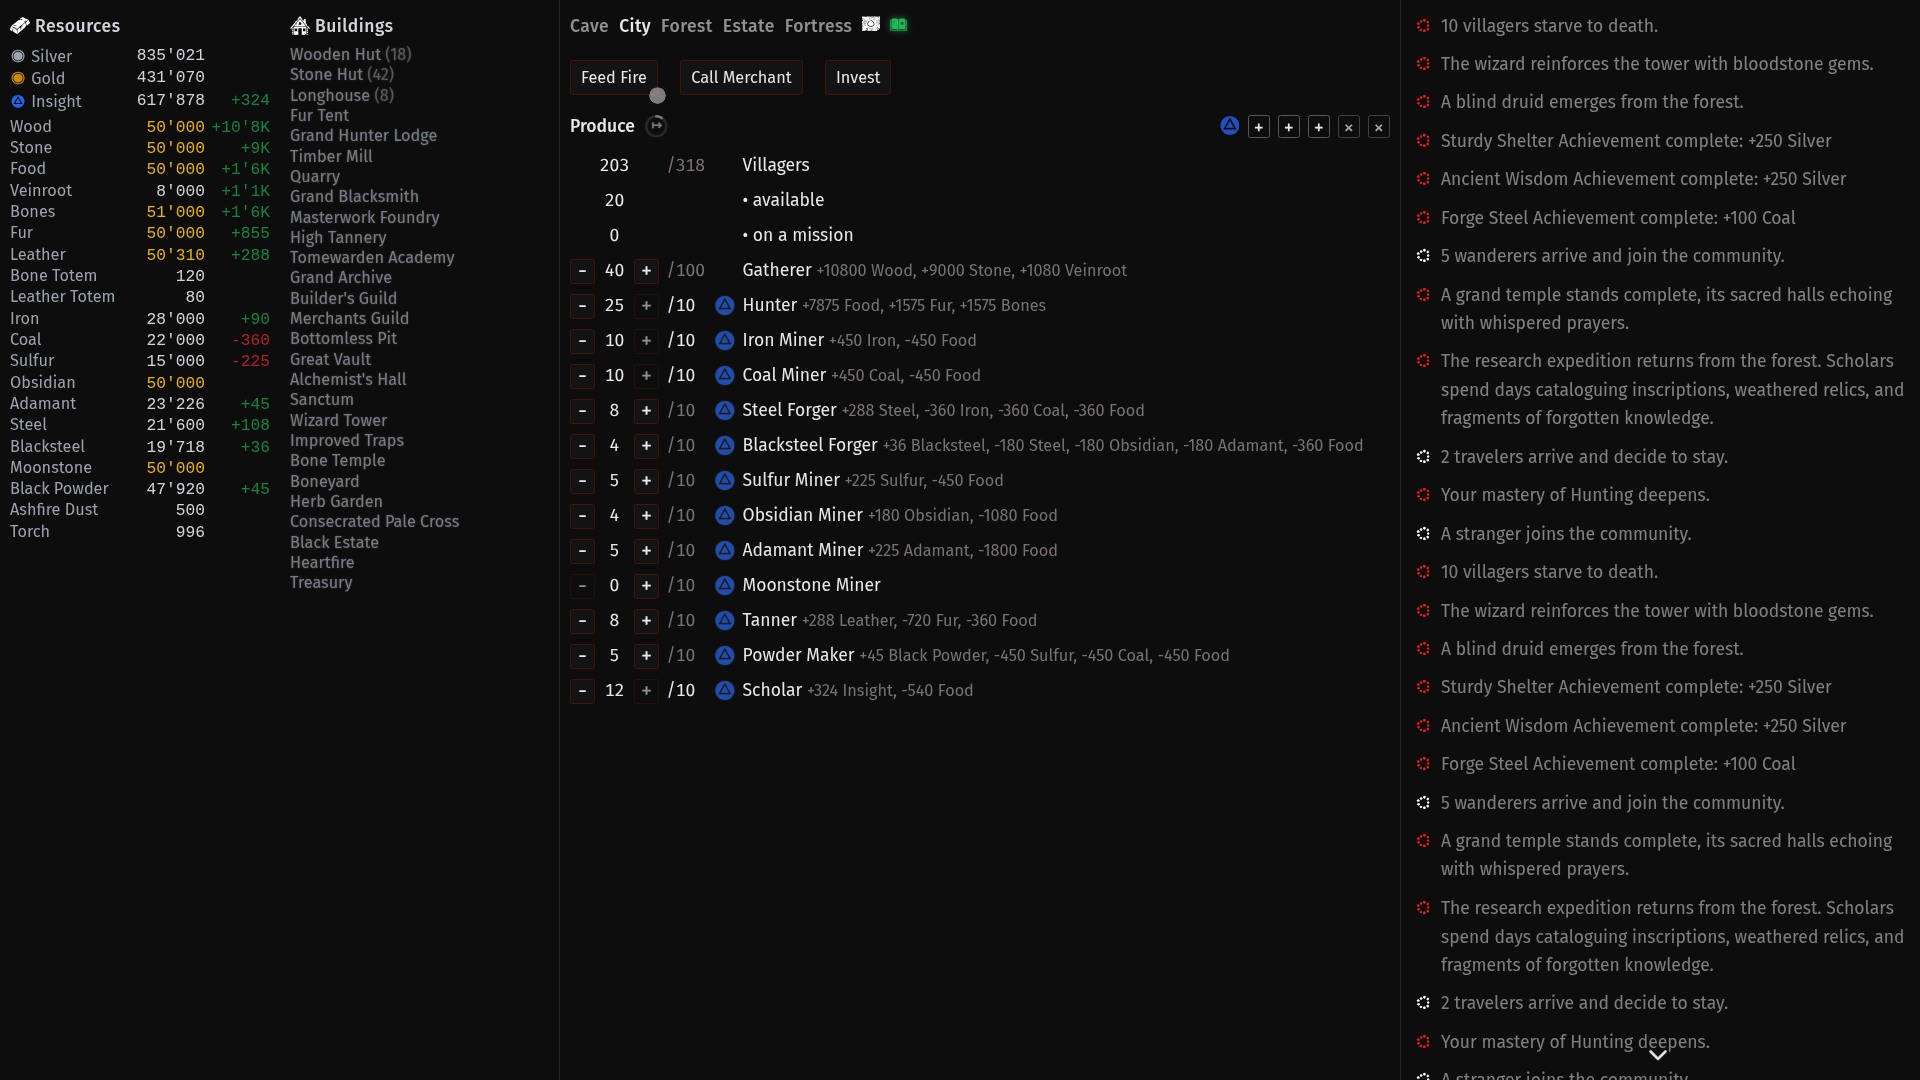
Task: Click the Insight resource icon in Resources
Action: [x=18, y=101]
